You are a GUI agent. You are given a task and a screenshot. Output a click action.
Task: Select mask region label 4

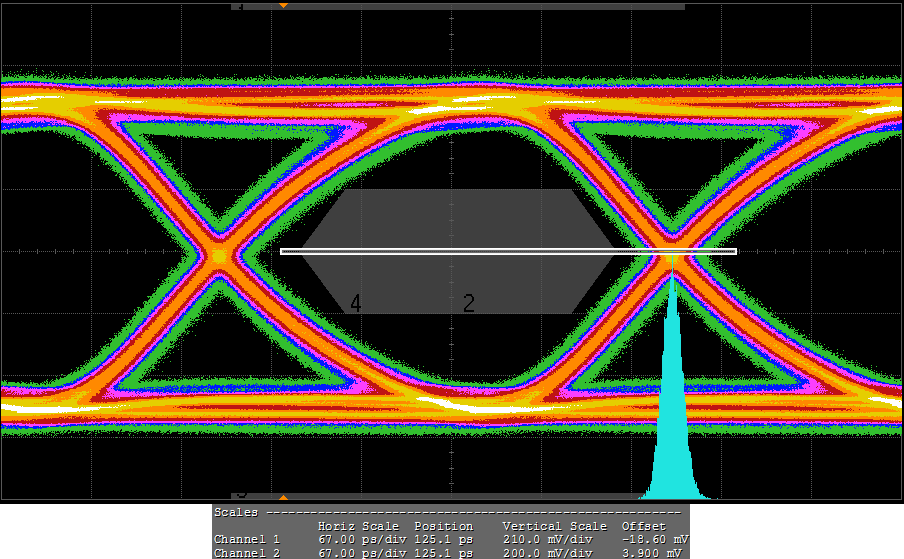point(355,304)
